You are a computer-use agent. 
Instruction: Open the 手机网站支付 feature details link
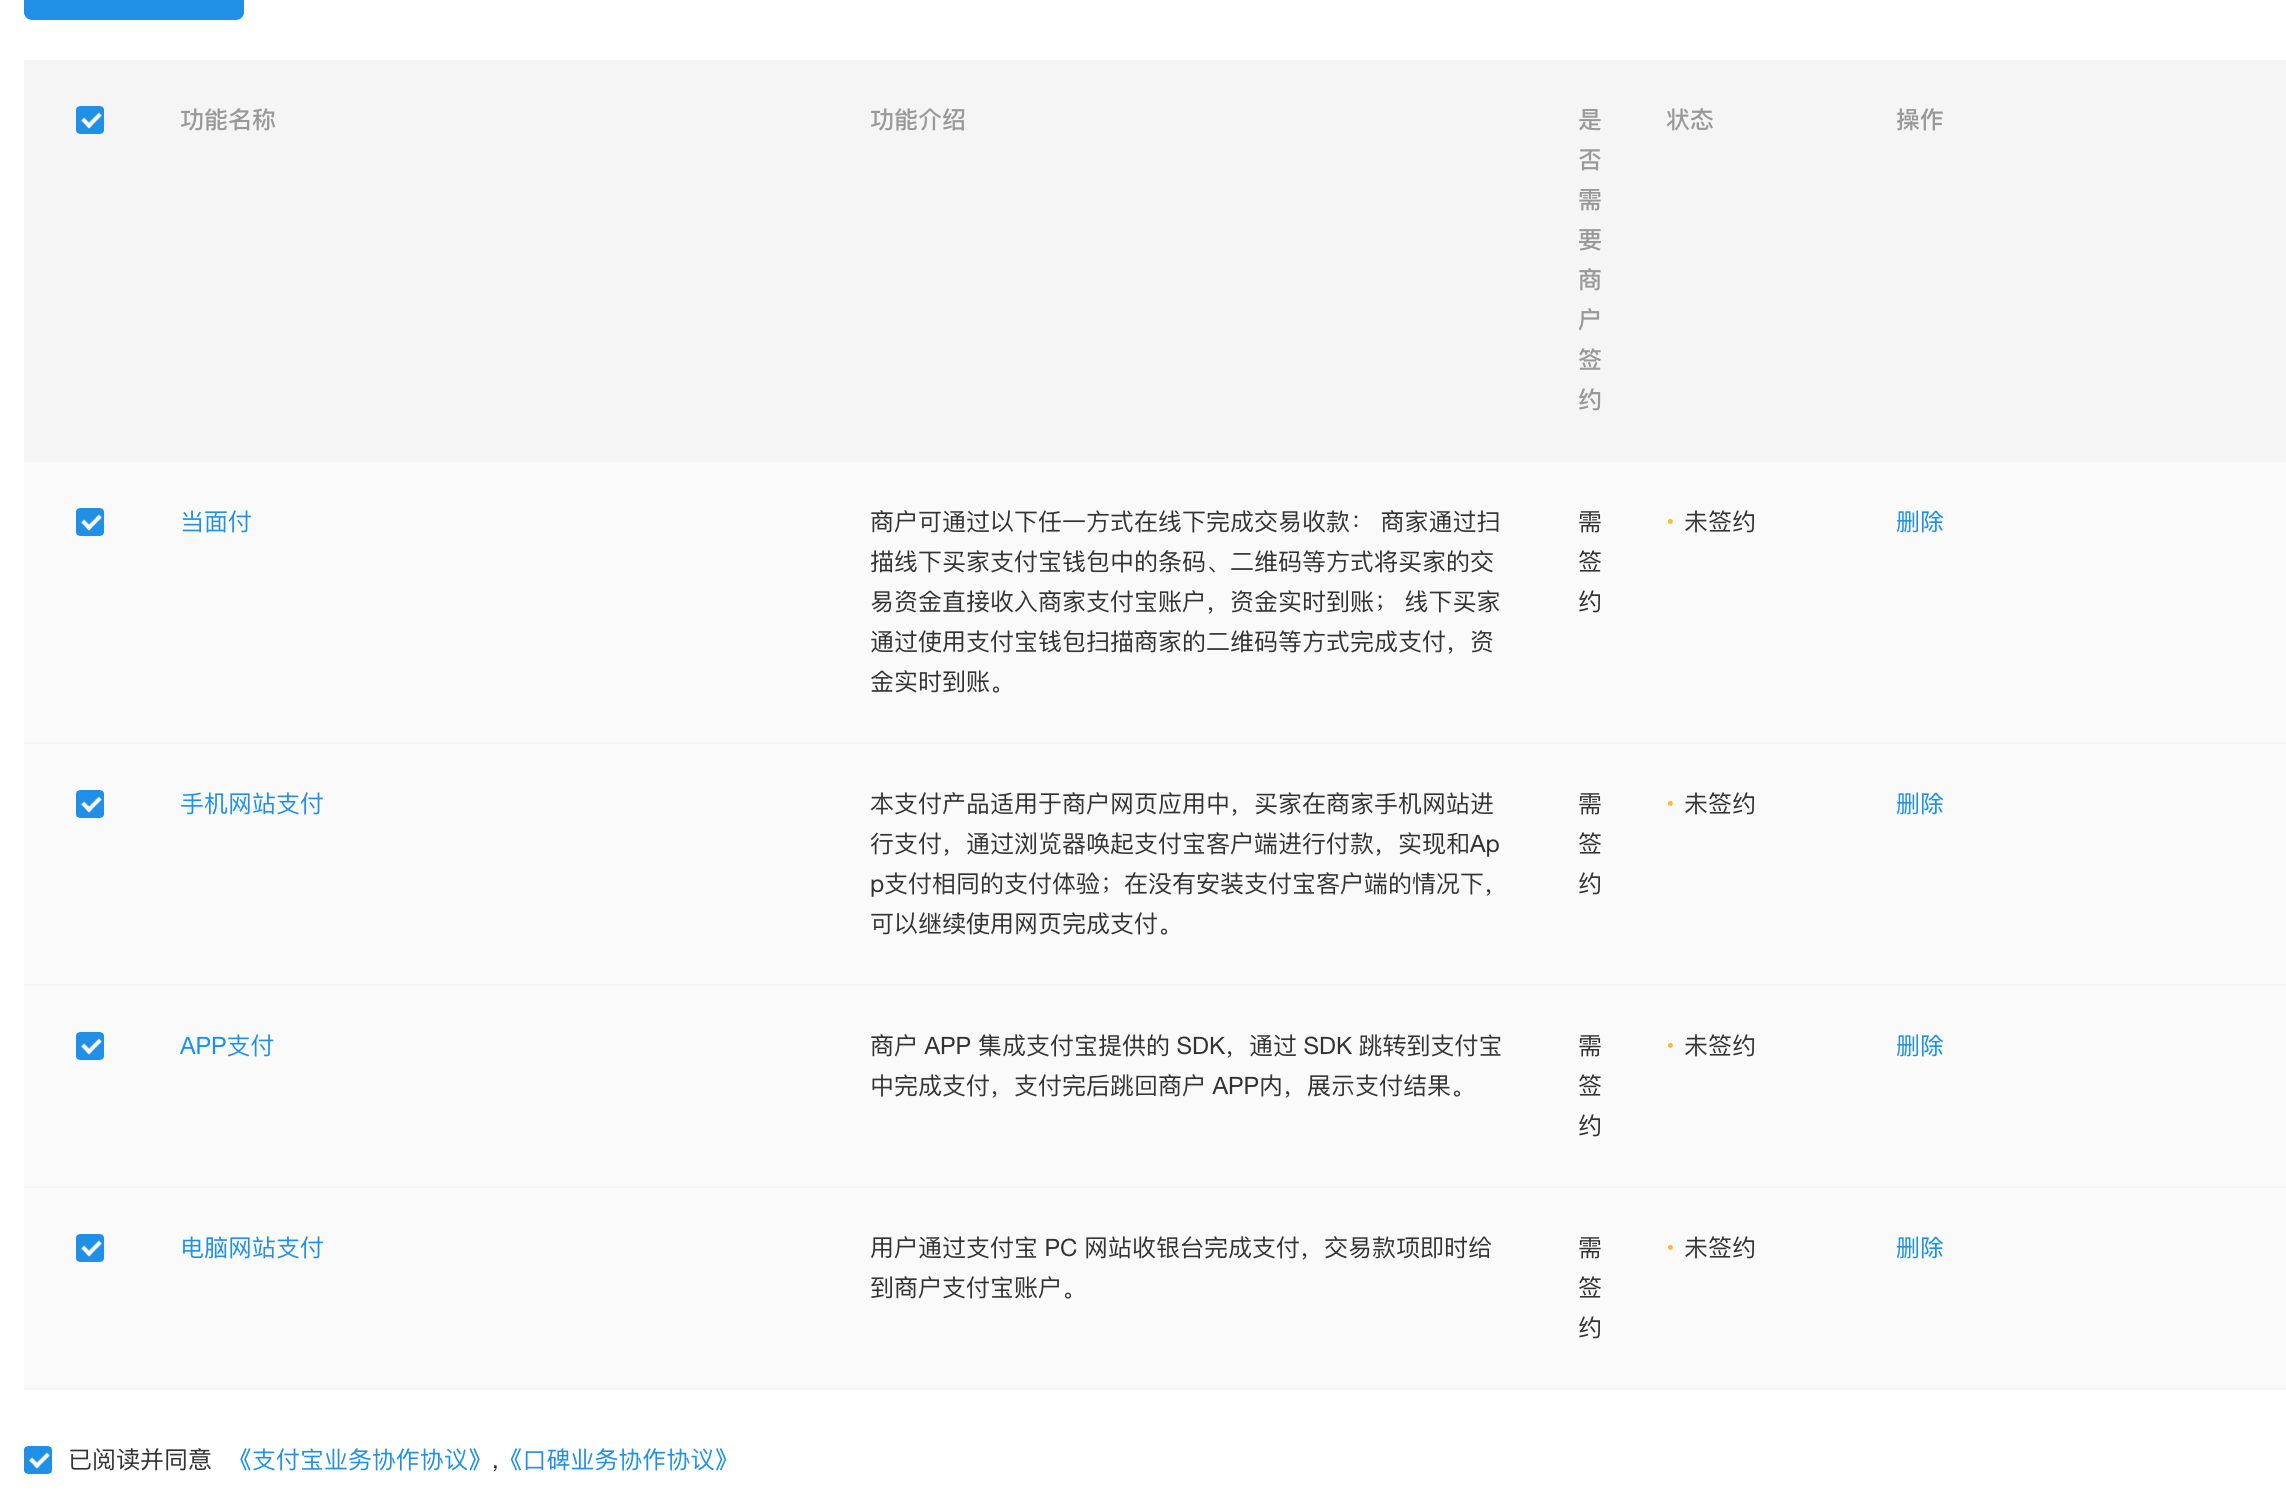point(250,803)
